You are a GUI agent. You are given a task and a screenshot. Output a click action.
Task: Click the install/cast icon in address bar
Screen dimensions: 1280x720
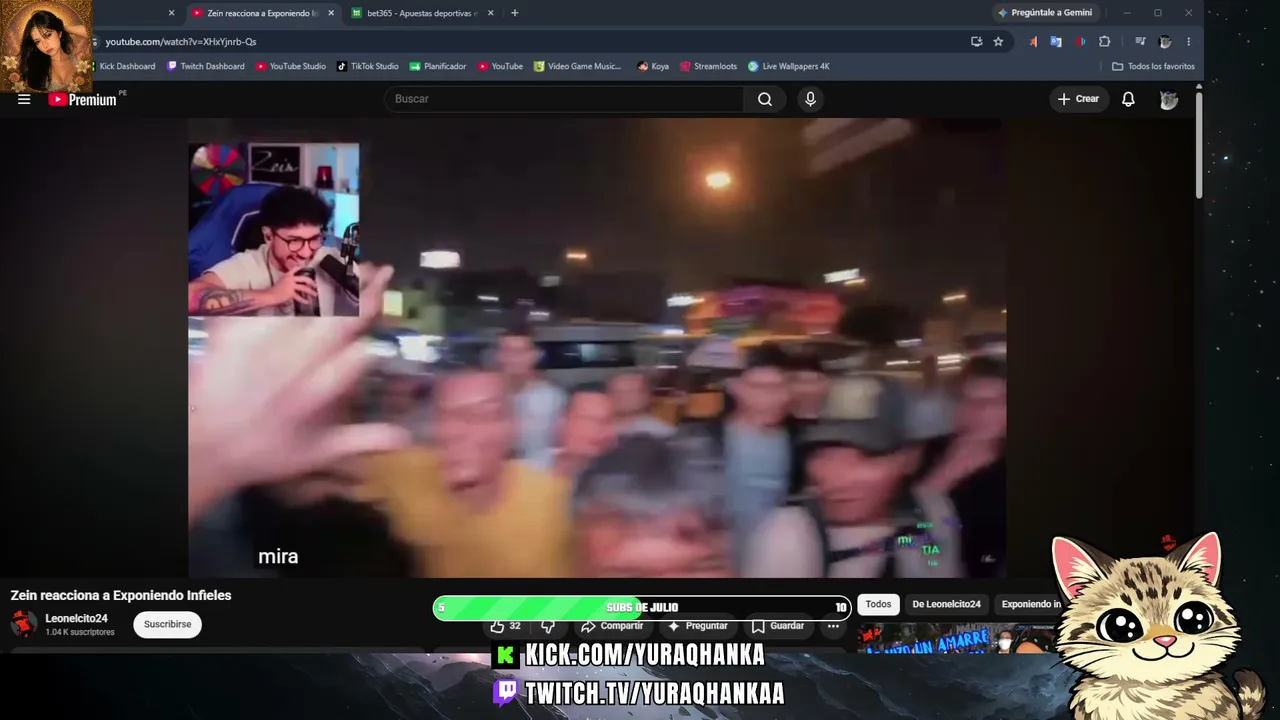[x=976, y=41]
